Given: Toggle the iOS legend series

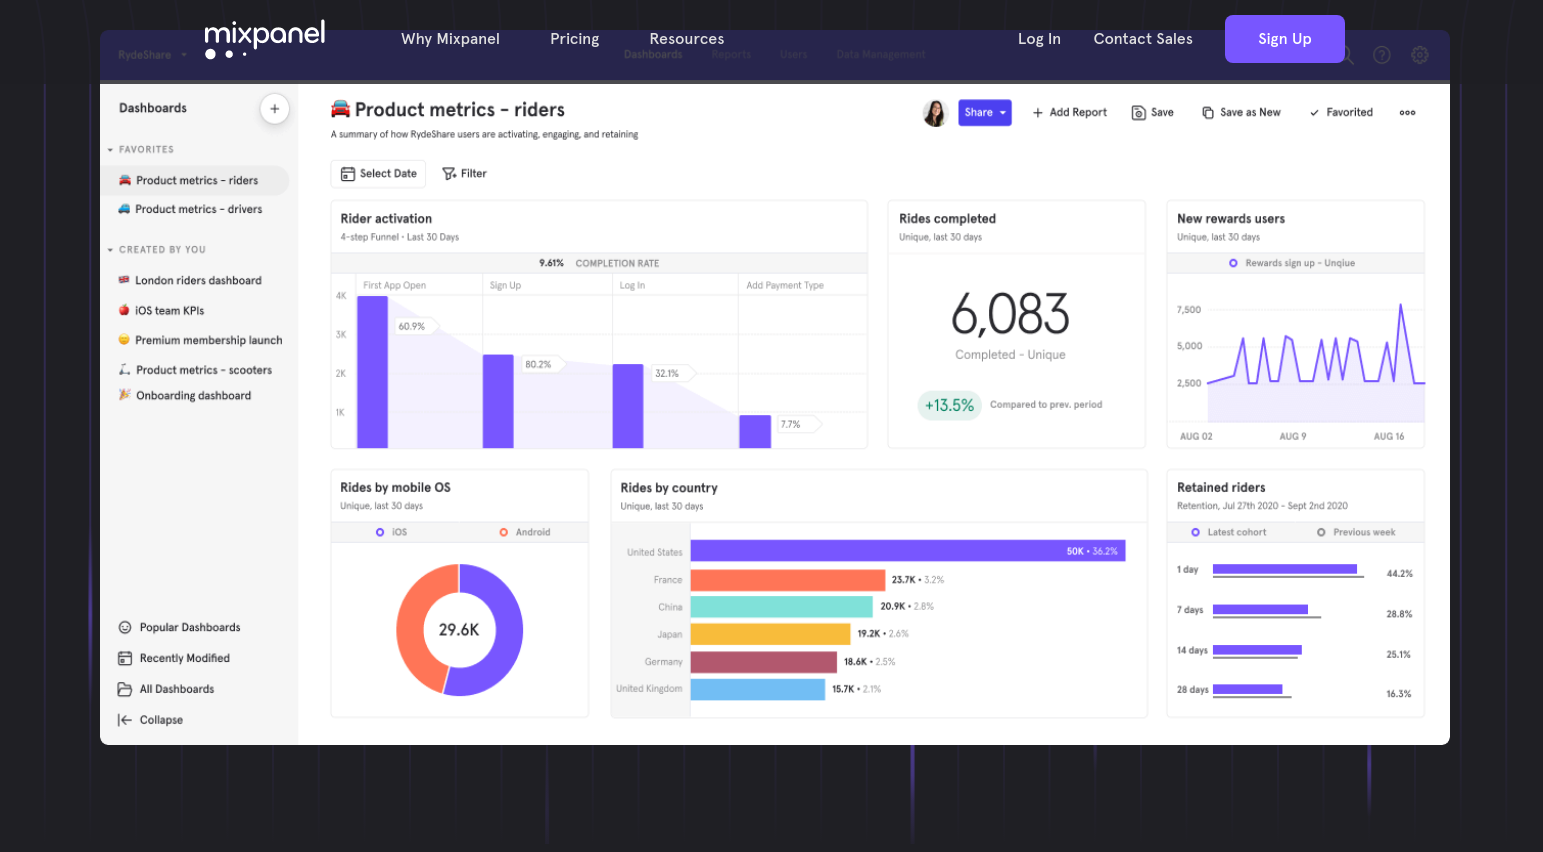Looking at the screenshot, I should click(x=380, y=532).
